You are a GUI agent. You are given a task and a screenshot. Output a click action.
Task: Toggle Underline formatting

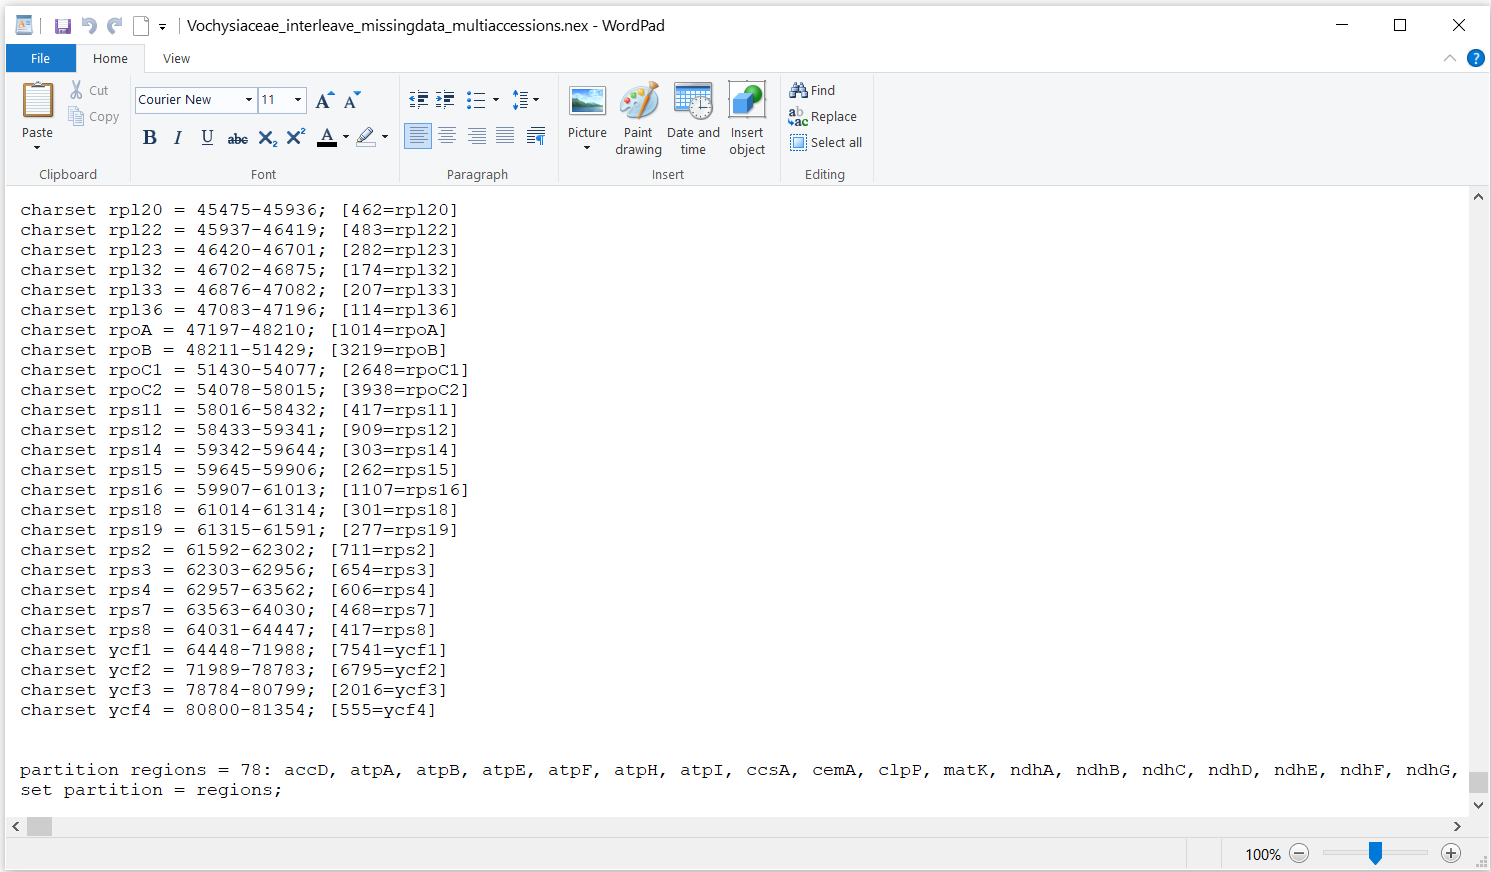pyautogui.click(x=207, y=137)
